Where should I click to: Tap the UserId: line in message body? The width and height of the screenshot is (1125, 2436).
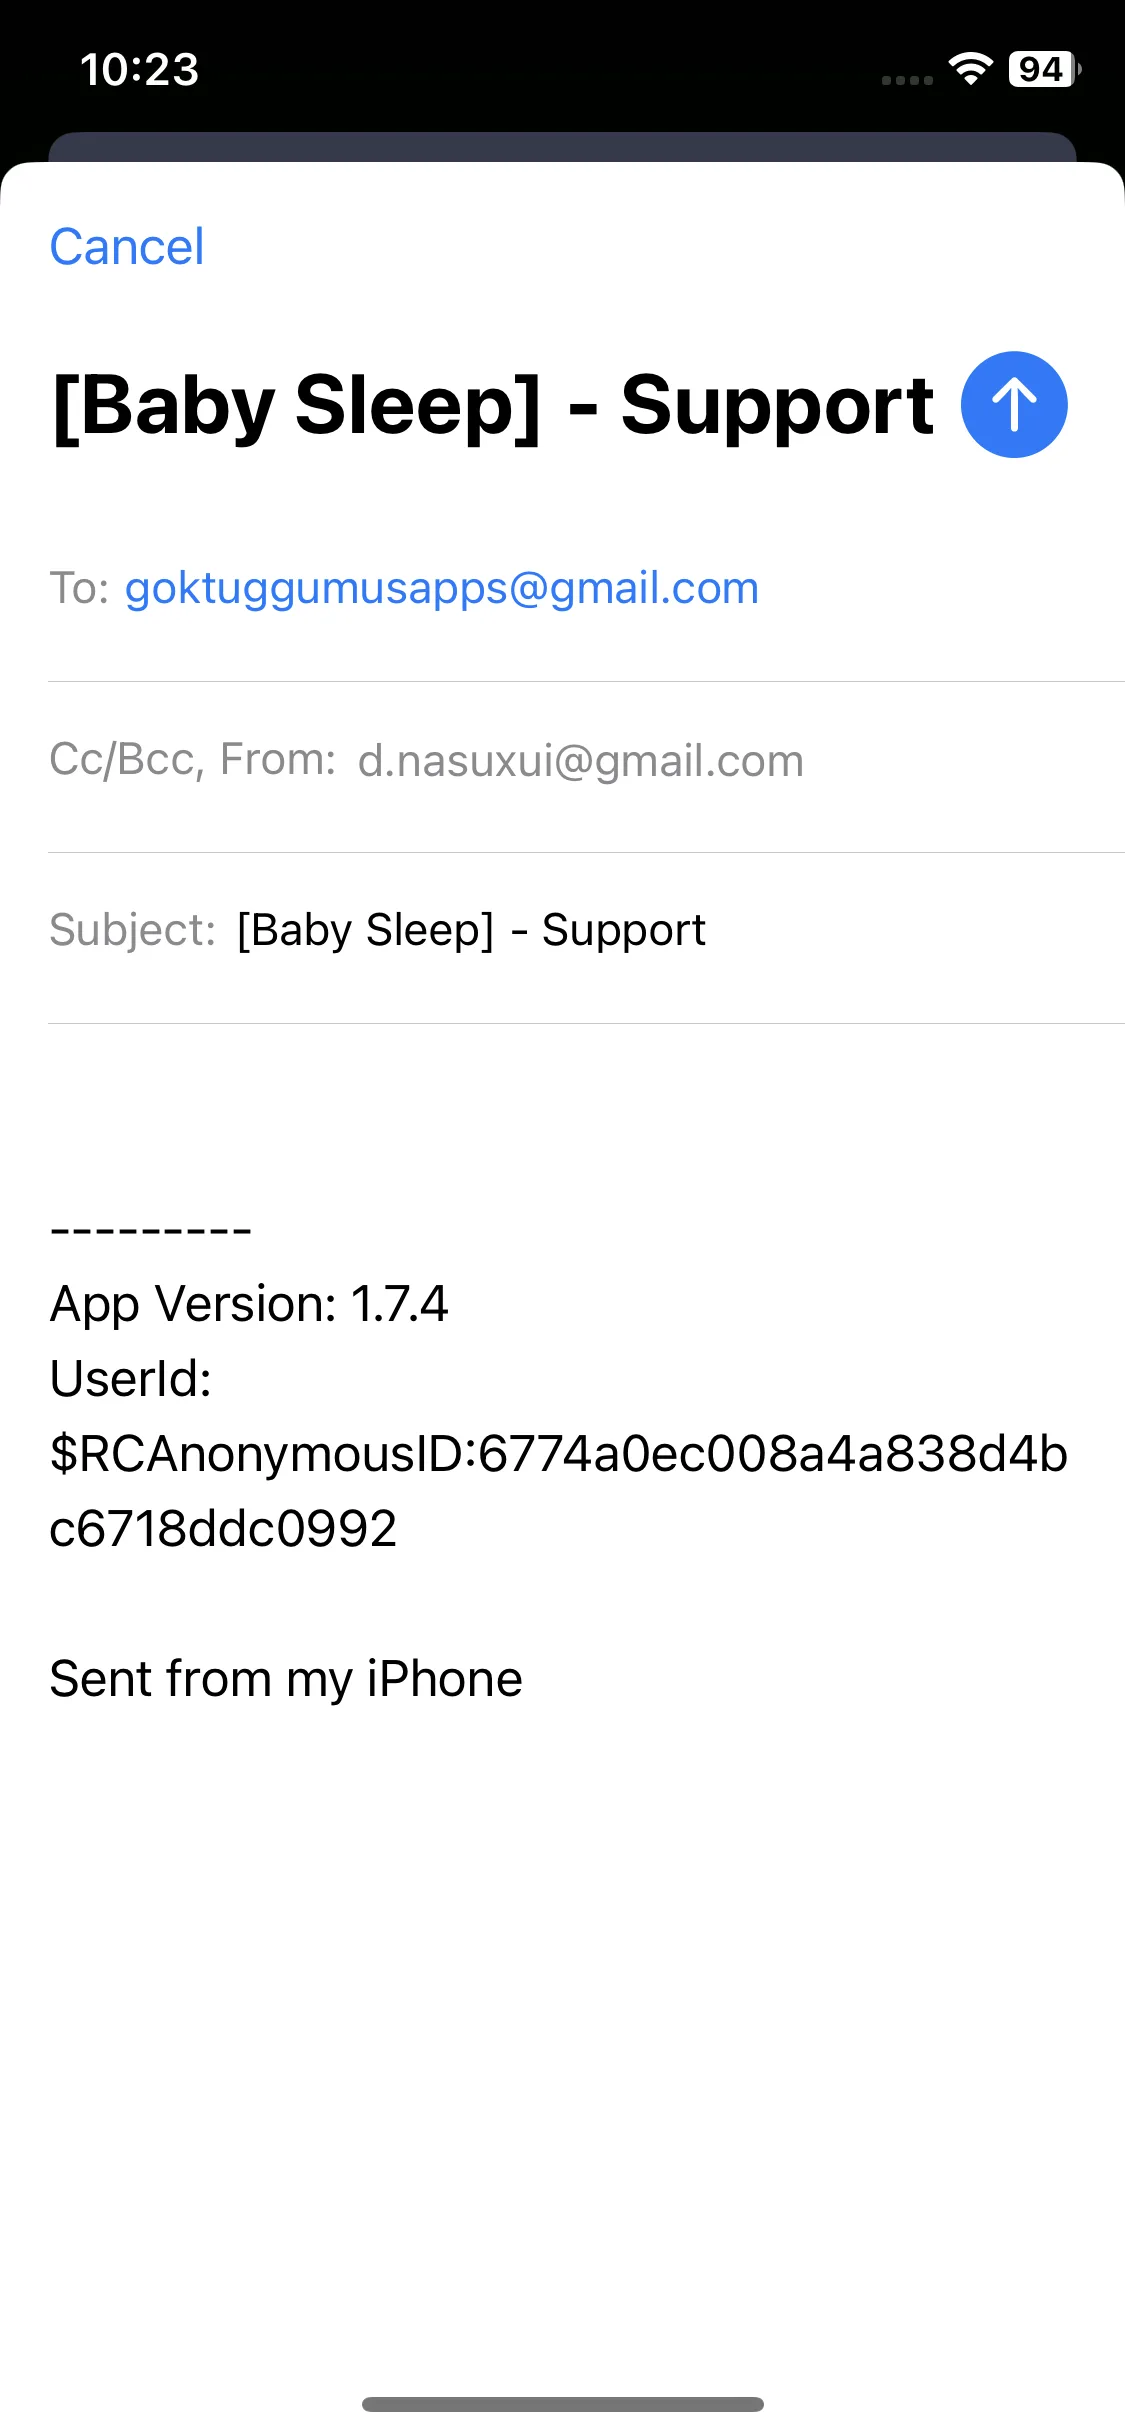(131, 1379)
